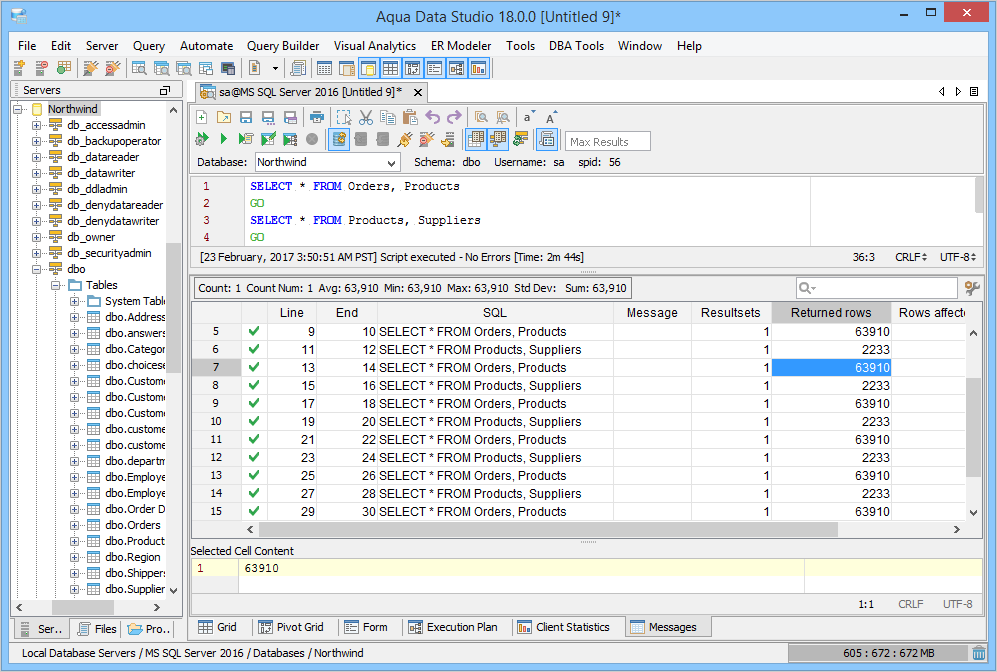Open the Query Builder menu
The width and height of the screenshot is (997, 672).
283,46
